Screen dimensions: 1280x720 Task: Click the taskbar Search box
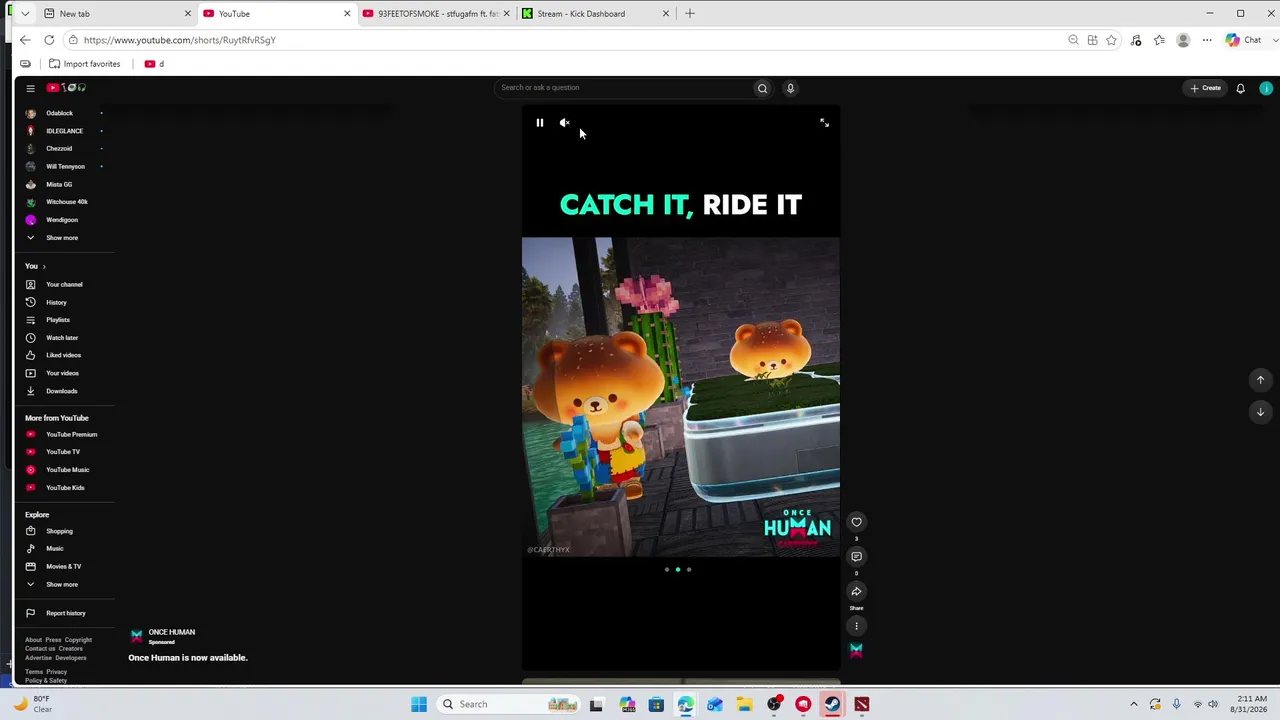(510, 704)
